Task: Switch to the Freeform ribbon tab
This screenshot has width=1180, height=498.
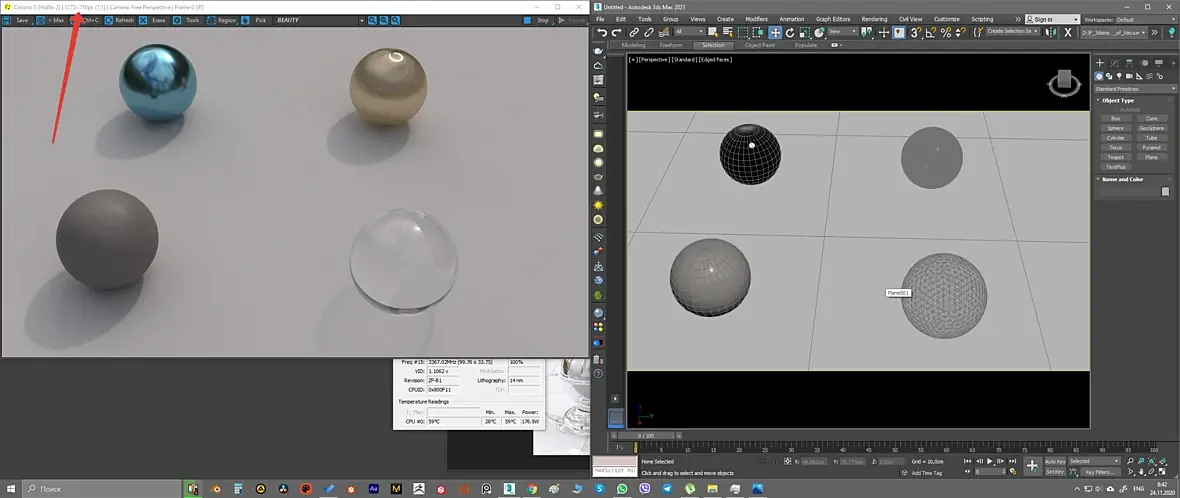Action: point(670,45)
